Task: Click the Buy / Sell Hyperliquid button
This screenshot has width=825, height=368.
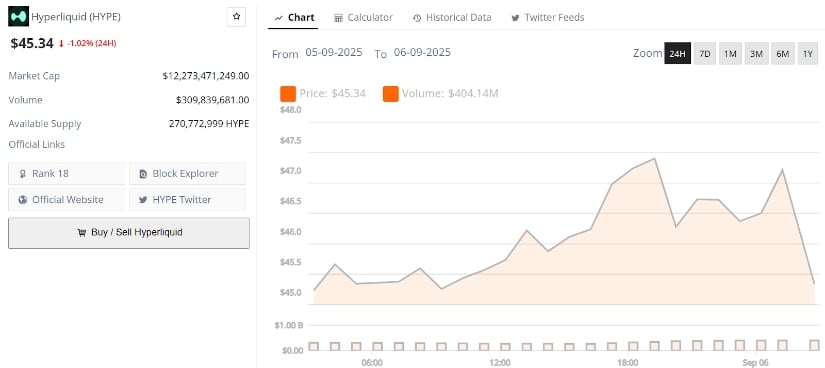Action: coord(129,233)
